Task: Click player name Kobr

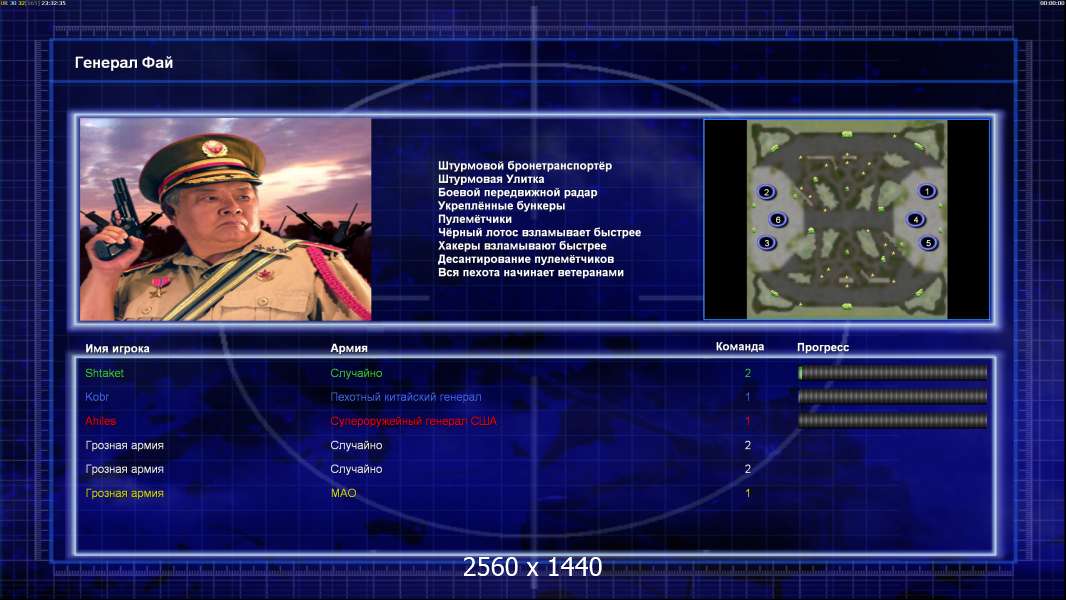Action: coord(97,397)
